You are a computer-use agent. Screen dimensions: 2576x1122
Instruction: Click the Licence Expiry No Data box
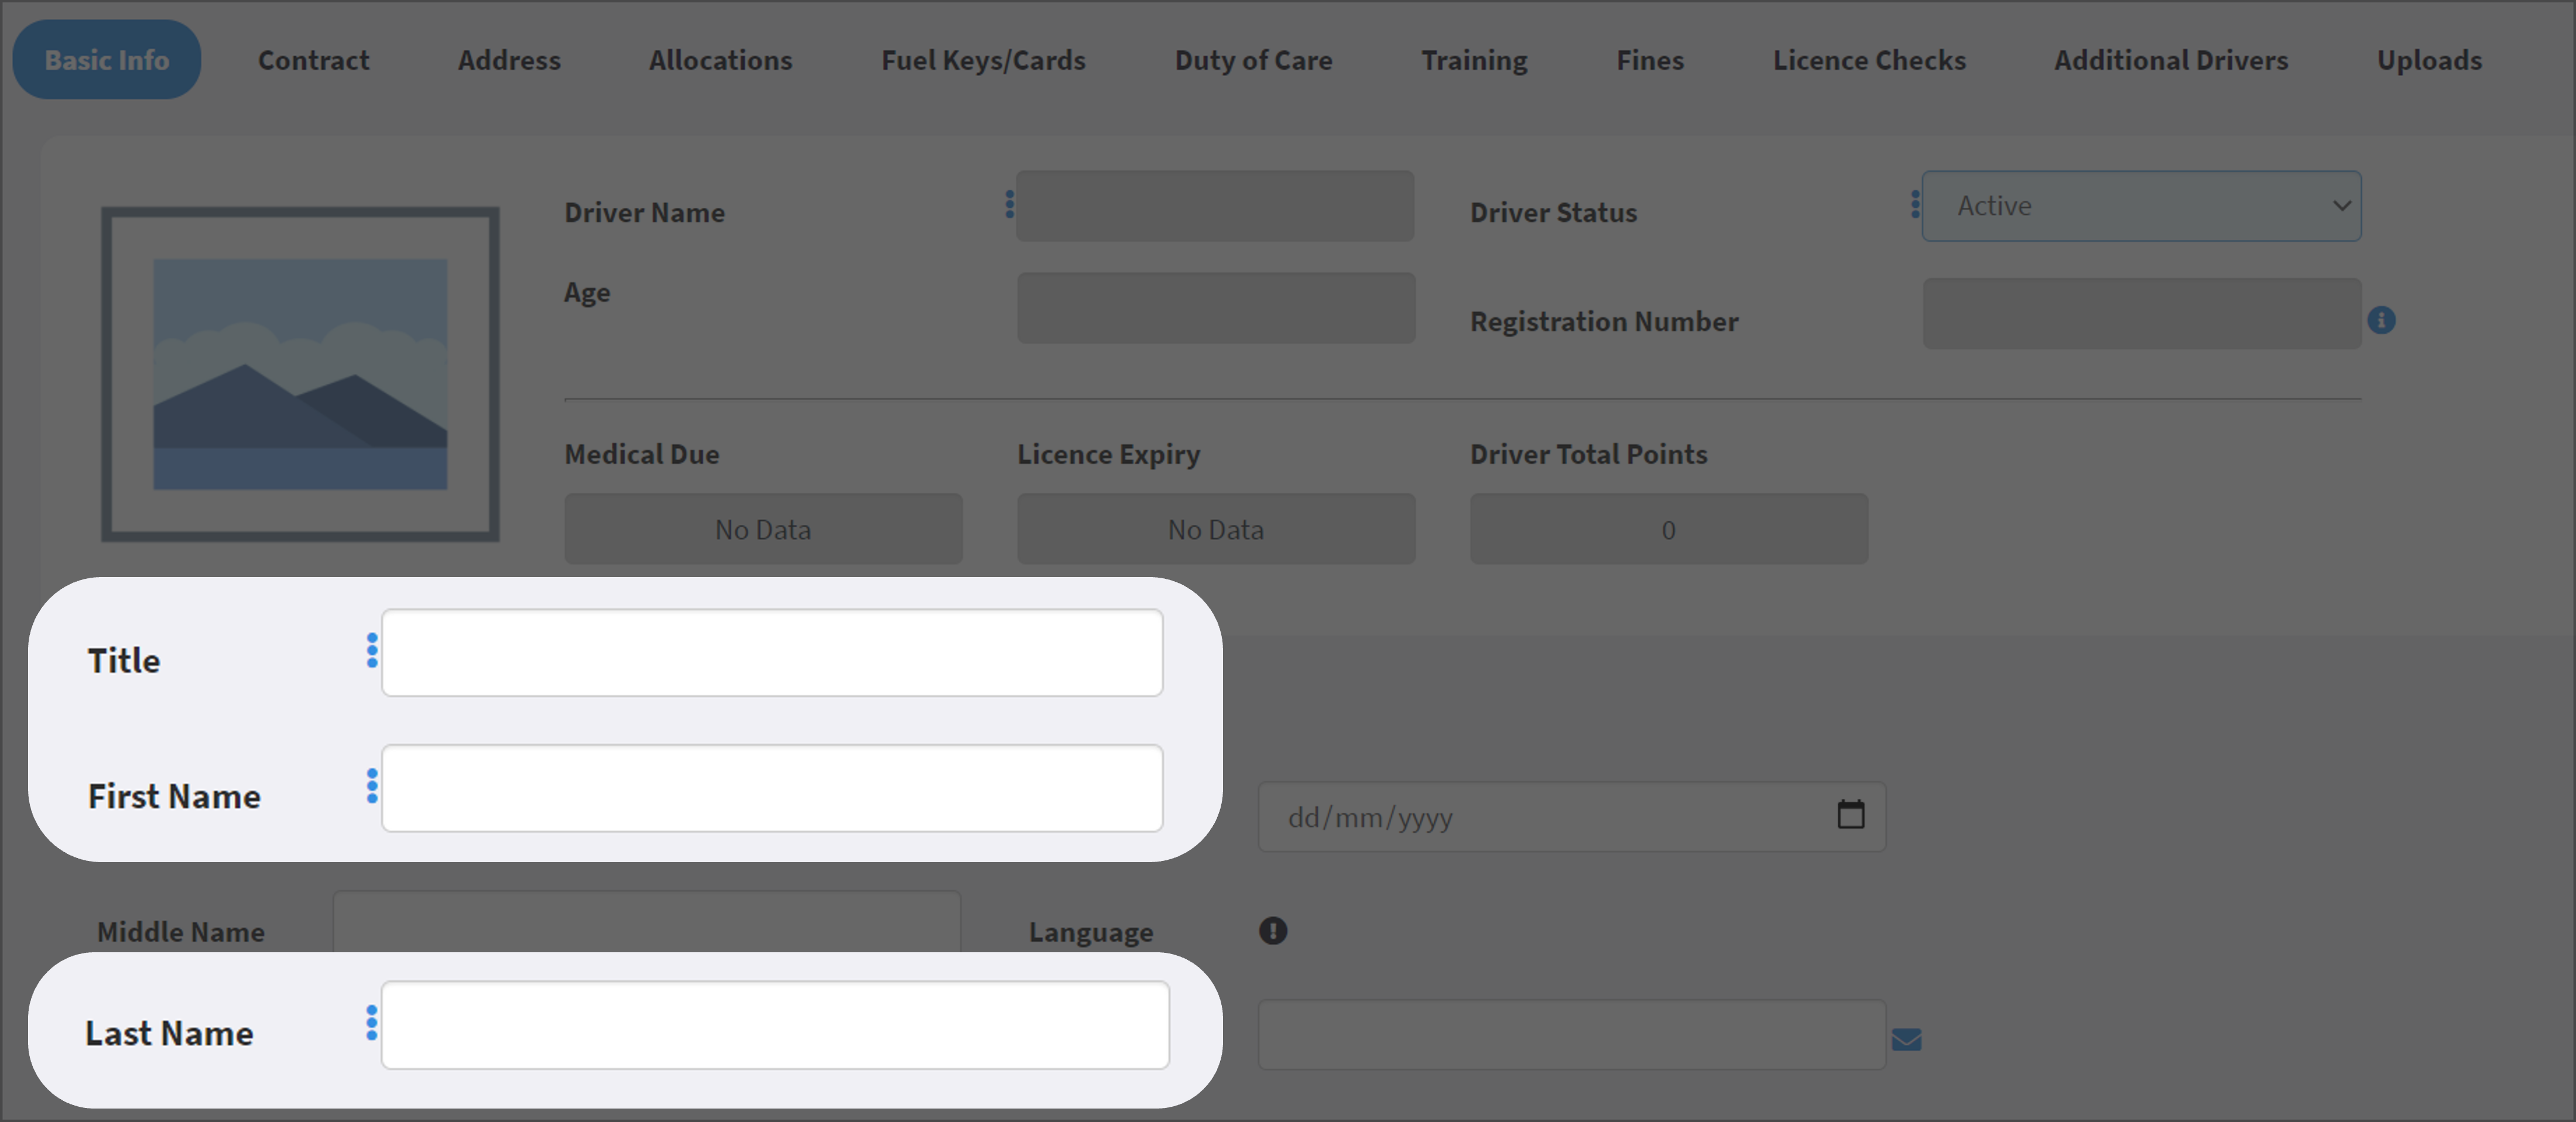(x=1216, y=529)
